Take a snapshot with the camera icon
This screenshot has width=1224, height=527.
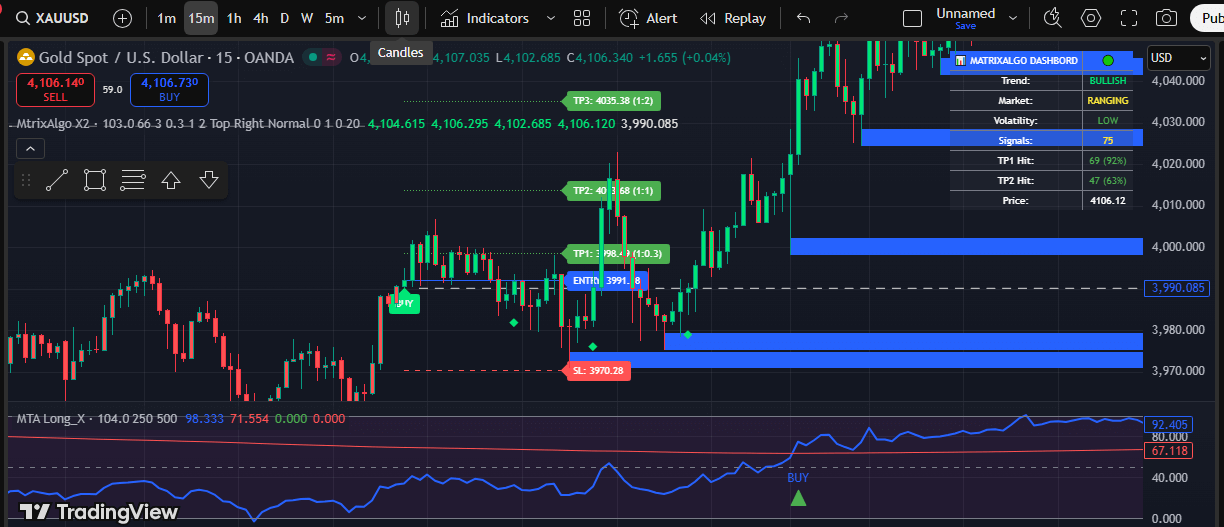click(x=1165, y=18)
